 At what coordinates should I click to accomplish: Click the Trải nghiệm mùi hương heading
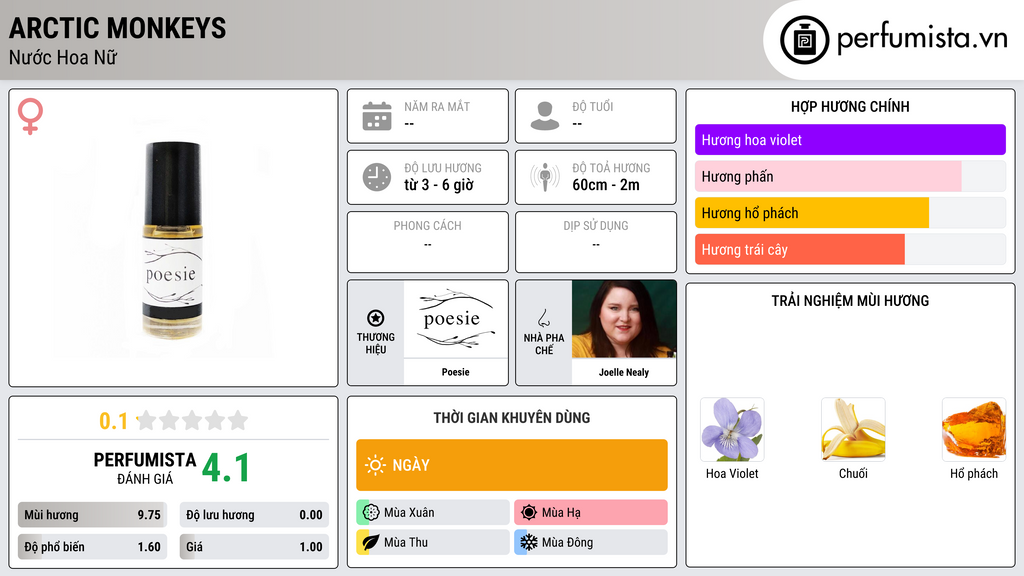(850, 301)
